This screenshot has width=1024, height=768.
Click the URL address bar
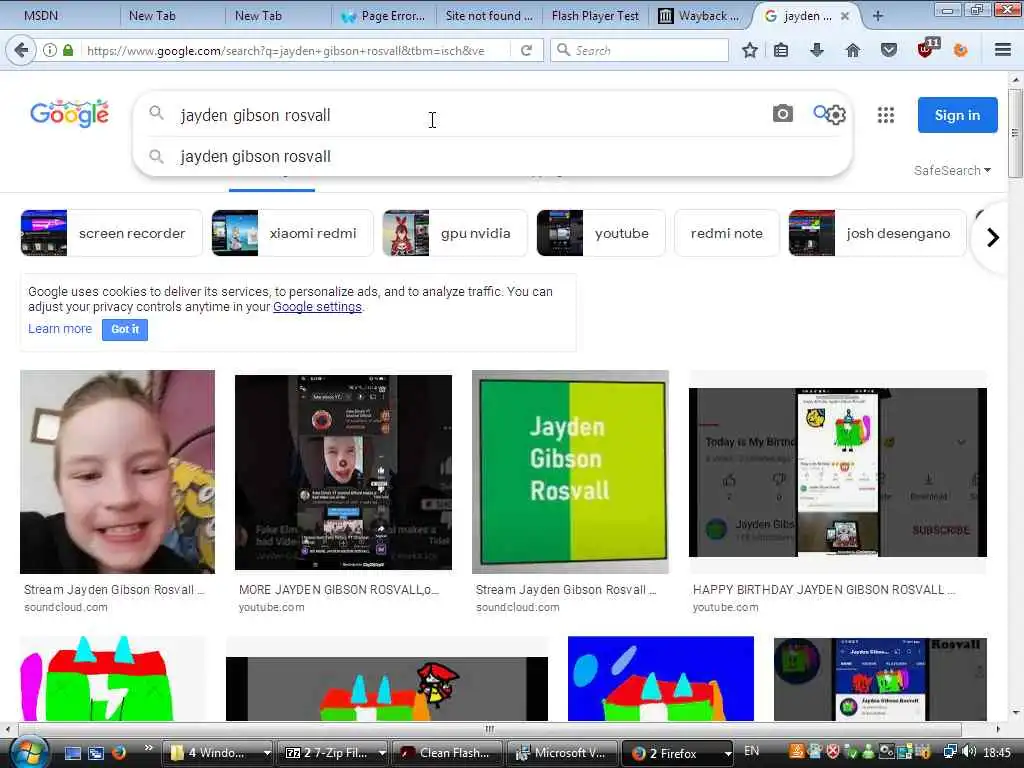294,50
